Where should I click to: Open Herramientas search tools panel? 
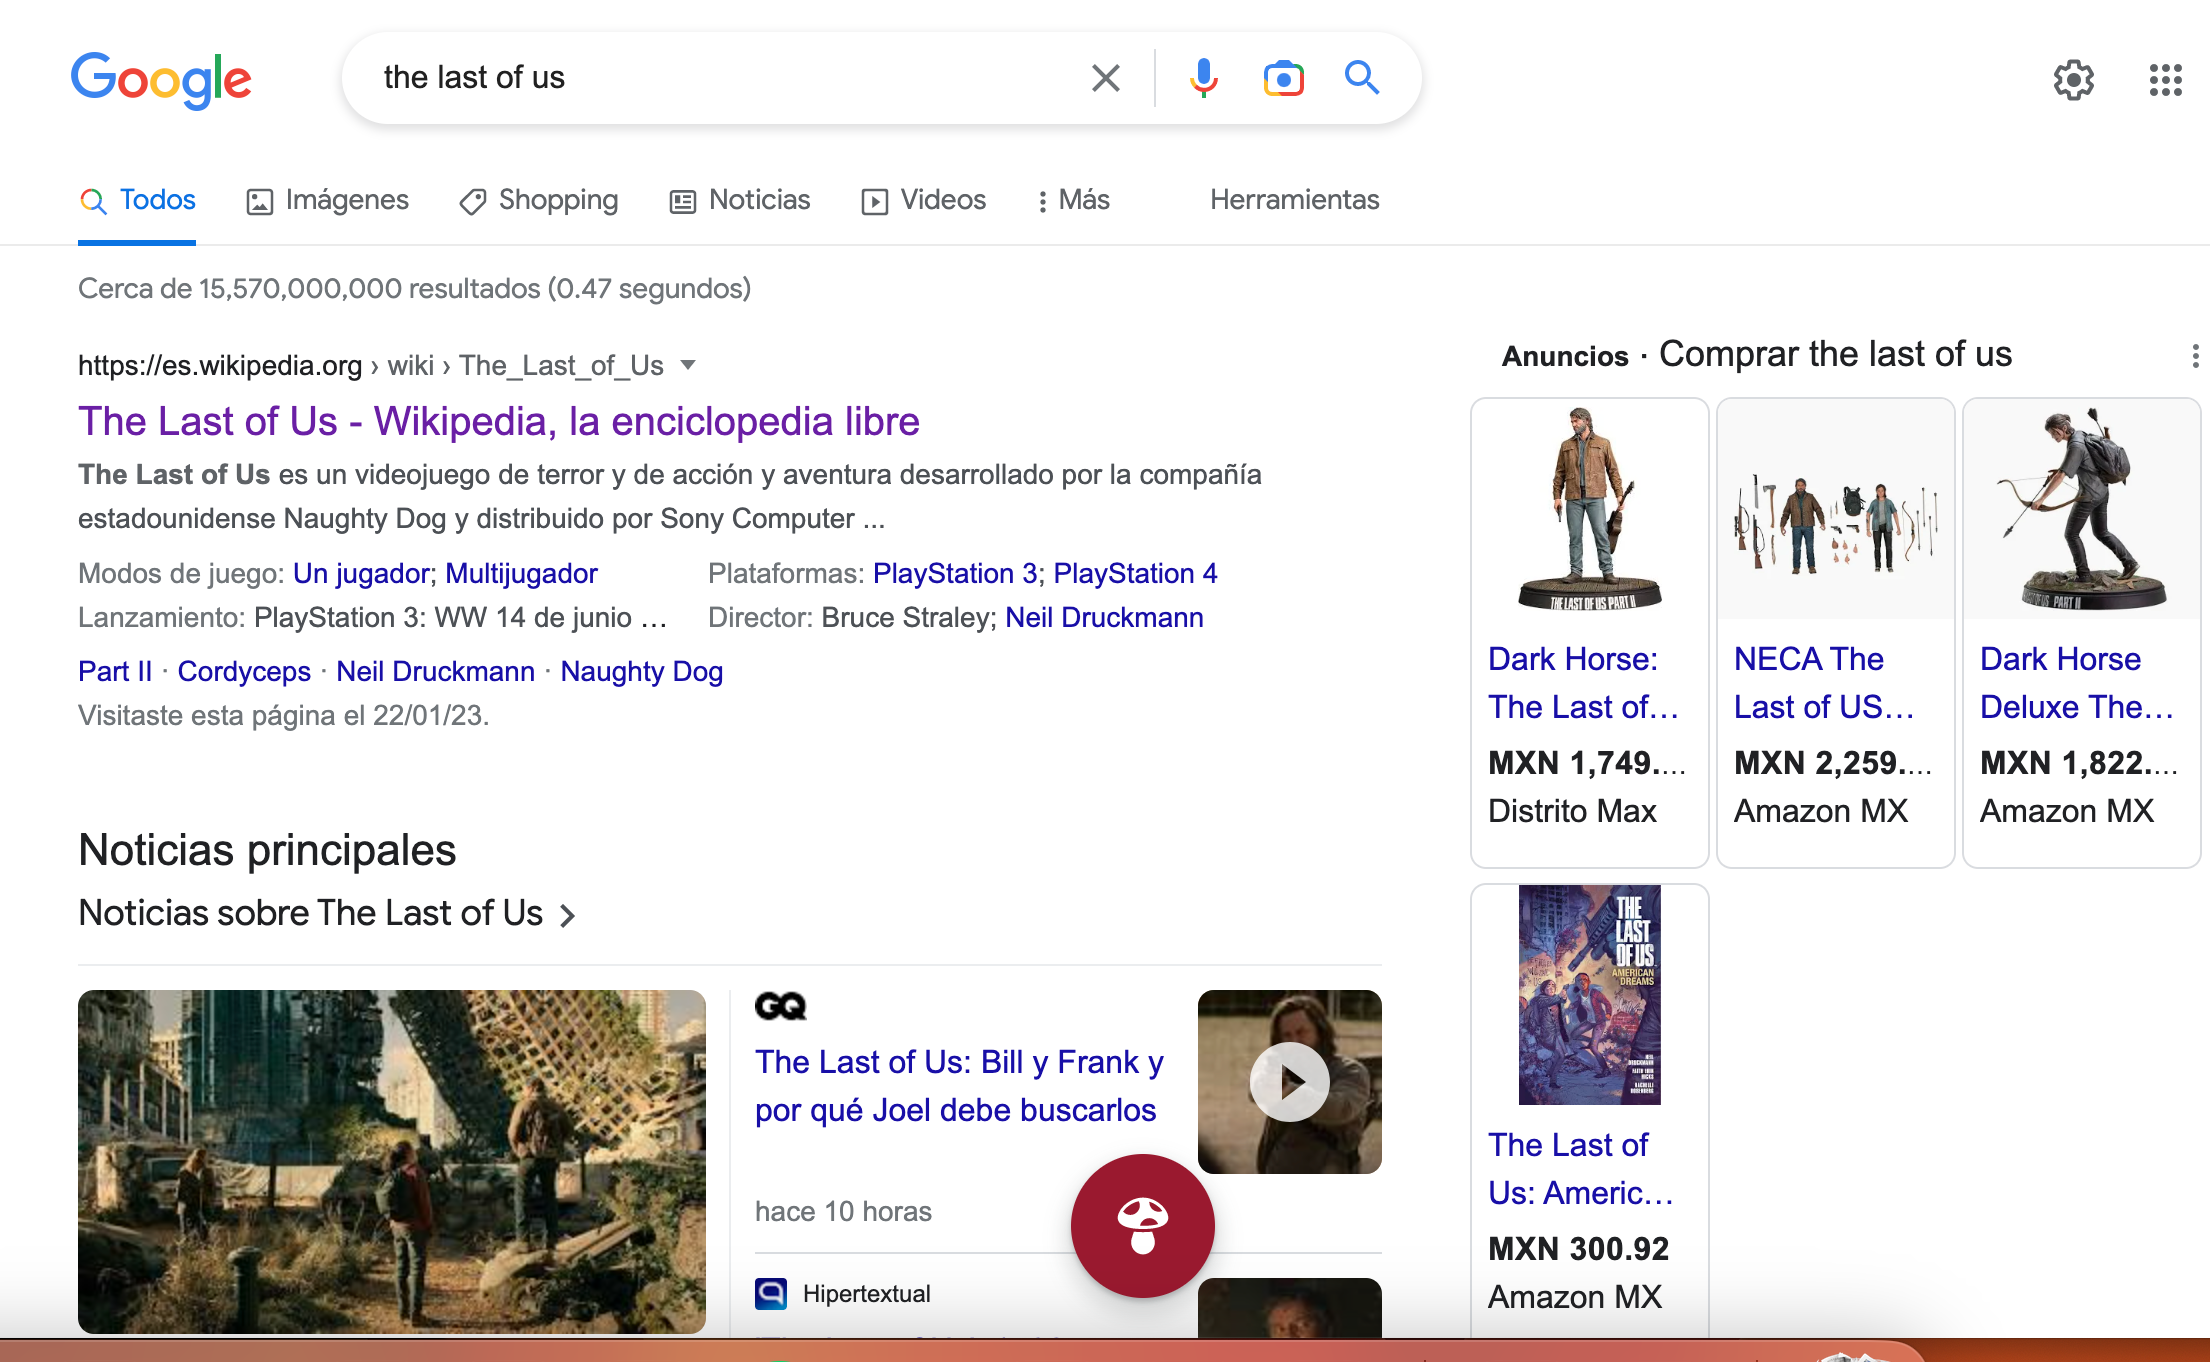pyautogui.click(x=1296, y=199)
